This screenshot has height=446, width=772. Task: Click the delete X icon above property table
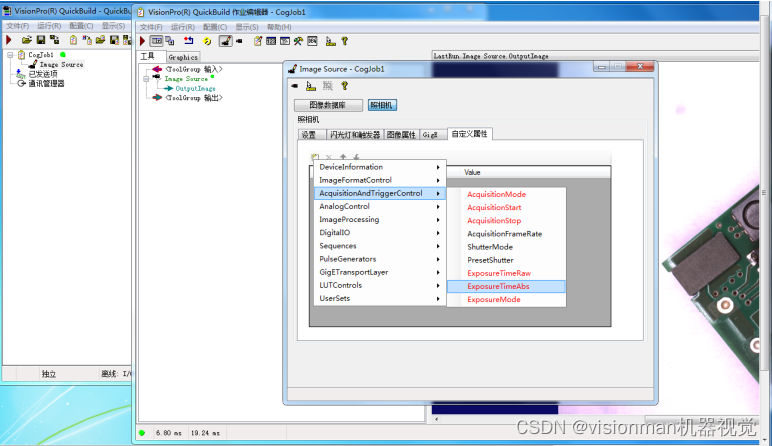pyautogui.click(x=329, y=157)
